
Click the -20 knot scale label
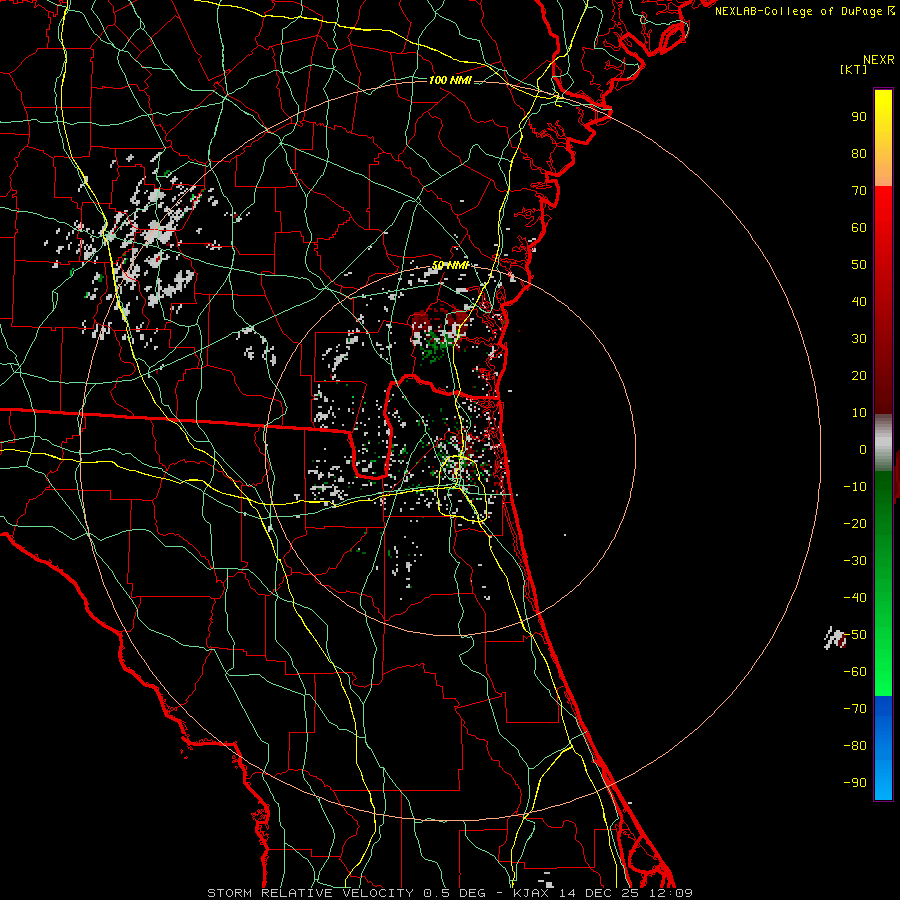coord(855,524)
